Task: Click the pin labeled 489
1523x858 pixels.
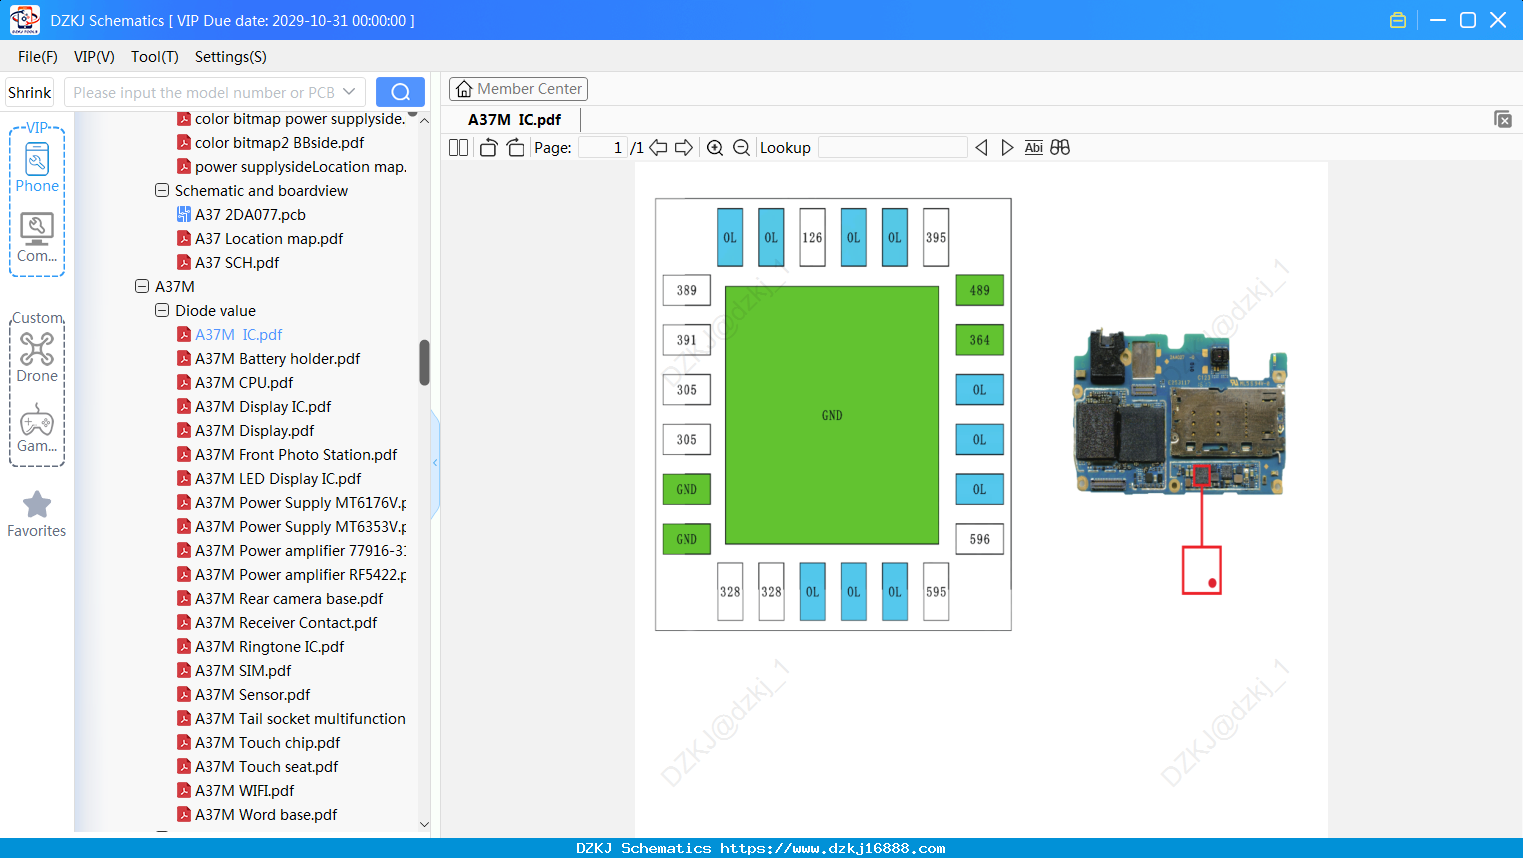Action: (980, 291)
